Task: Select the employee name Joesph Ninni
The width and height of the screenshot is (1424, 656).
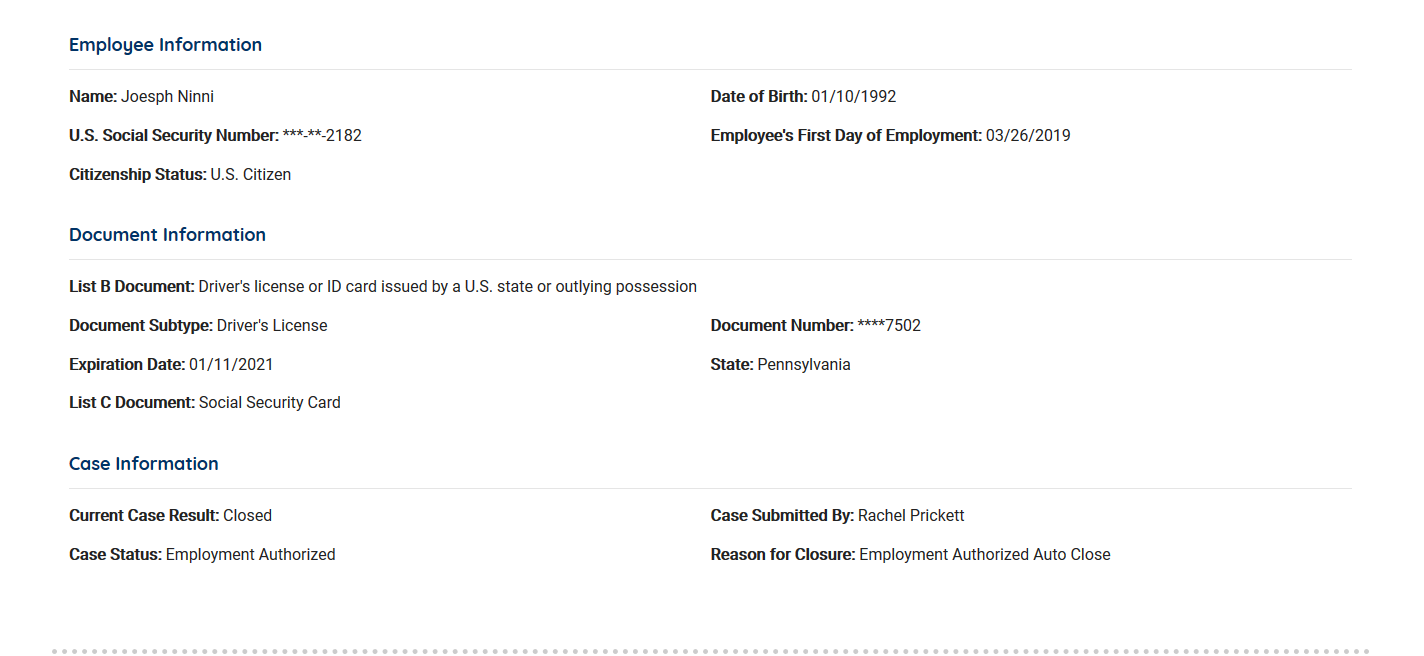Action: (167, 97)
